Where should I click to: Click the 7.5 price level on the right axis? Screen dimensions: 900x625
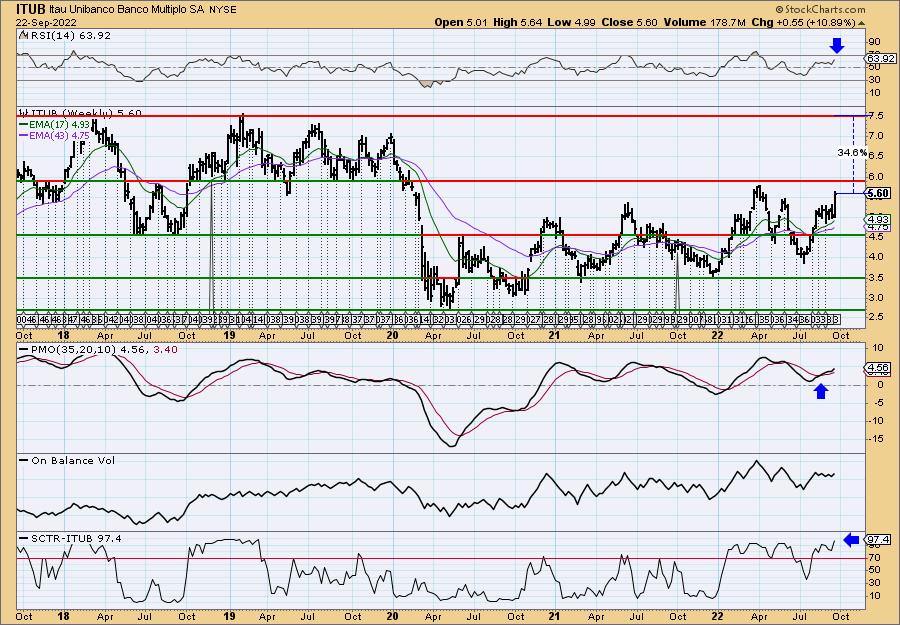pos(876,115)
